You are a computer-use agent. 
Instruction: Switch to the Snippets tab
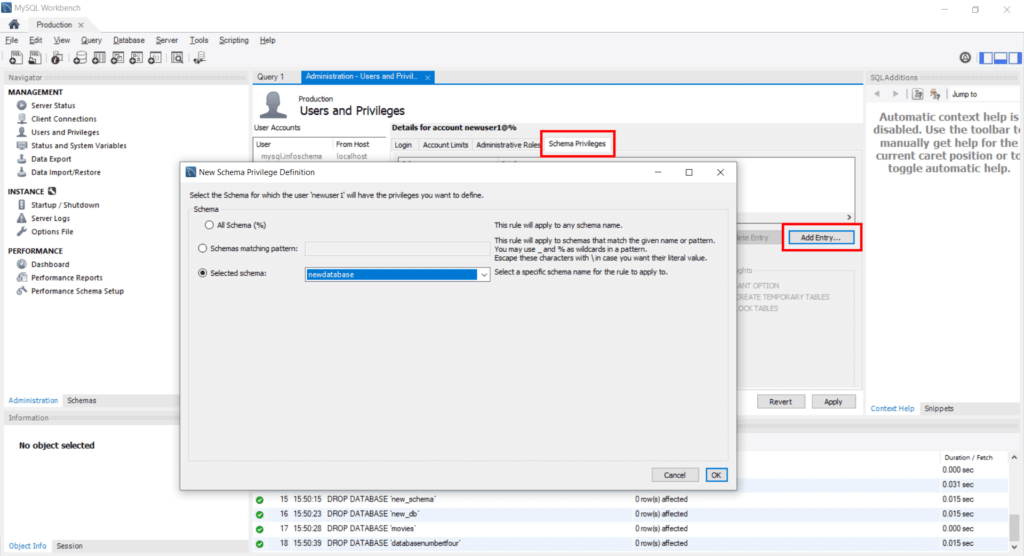[939, 408]
